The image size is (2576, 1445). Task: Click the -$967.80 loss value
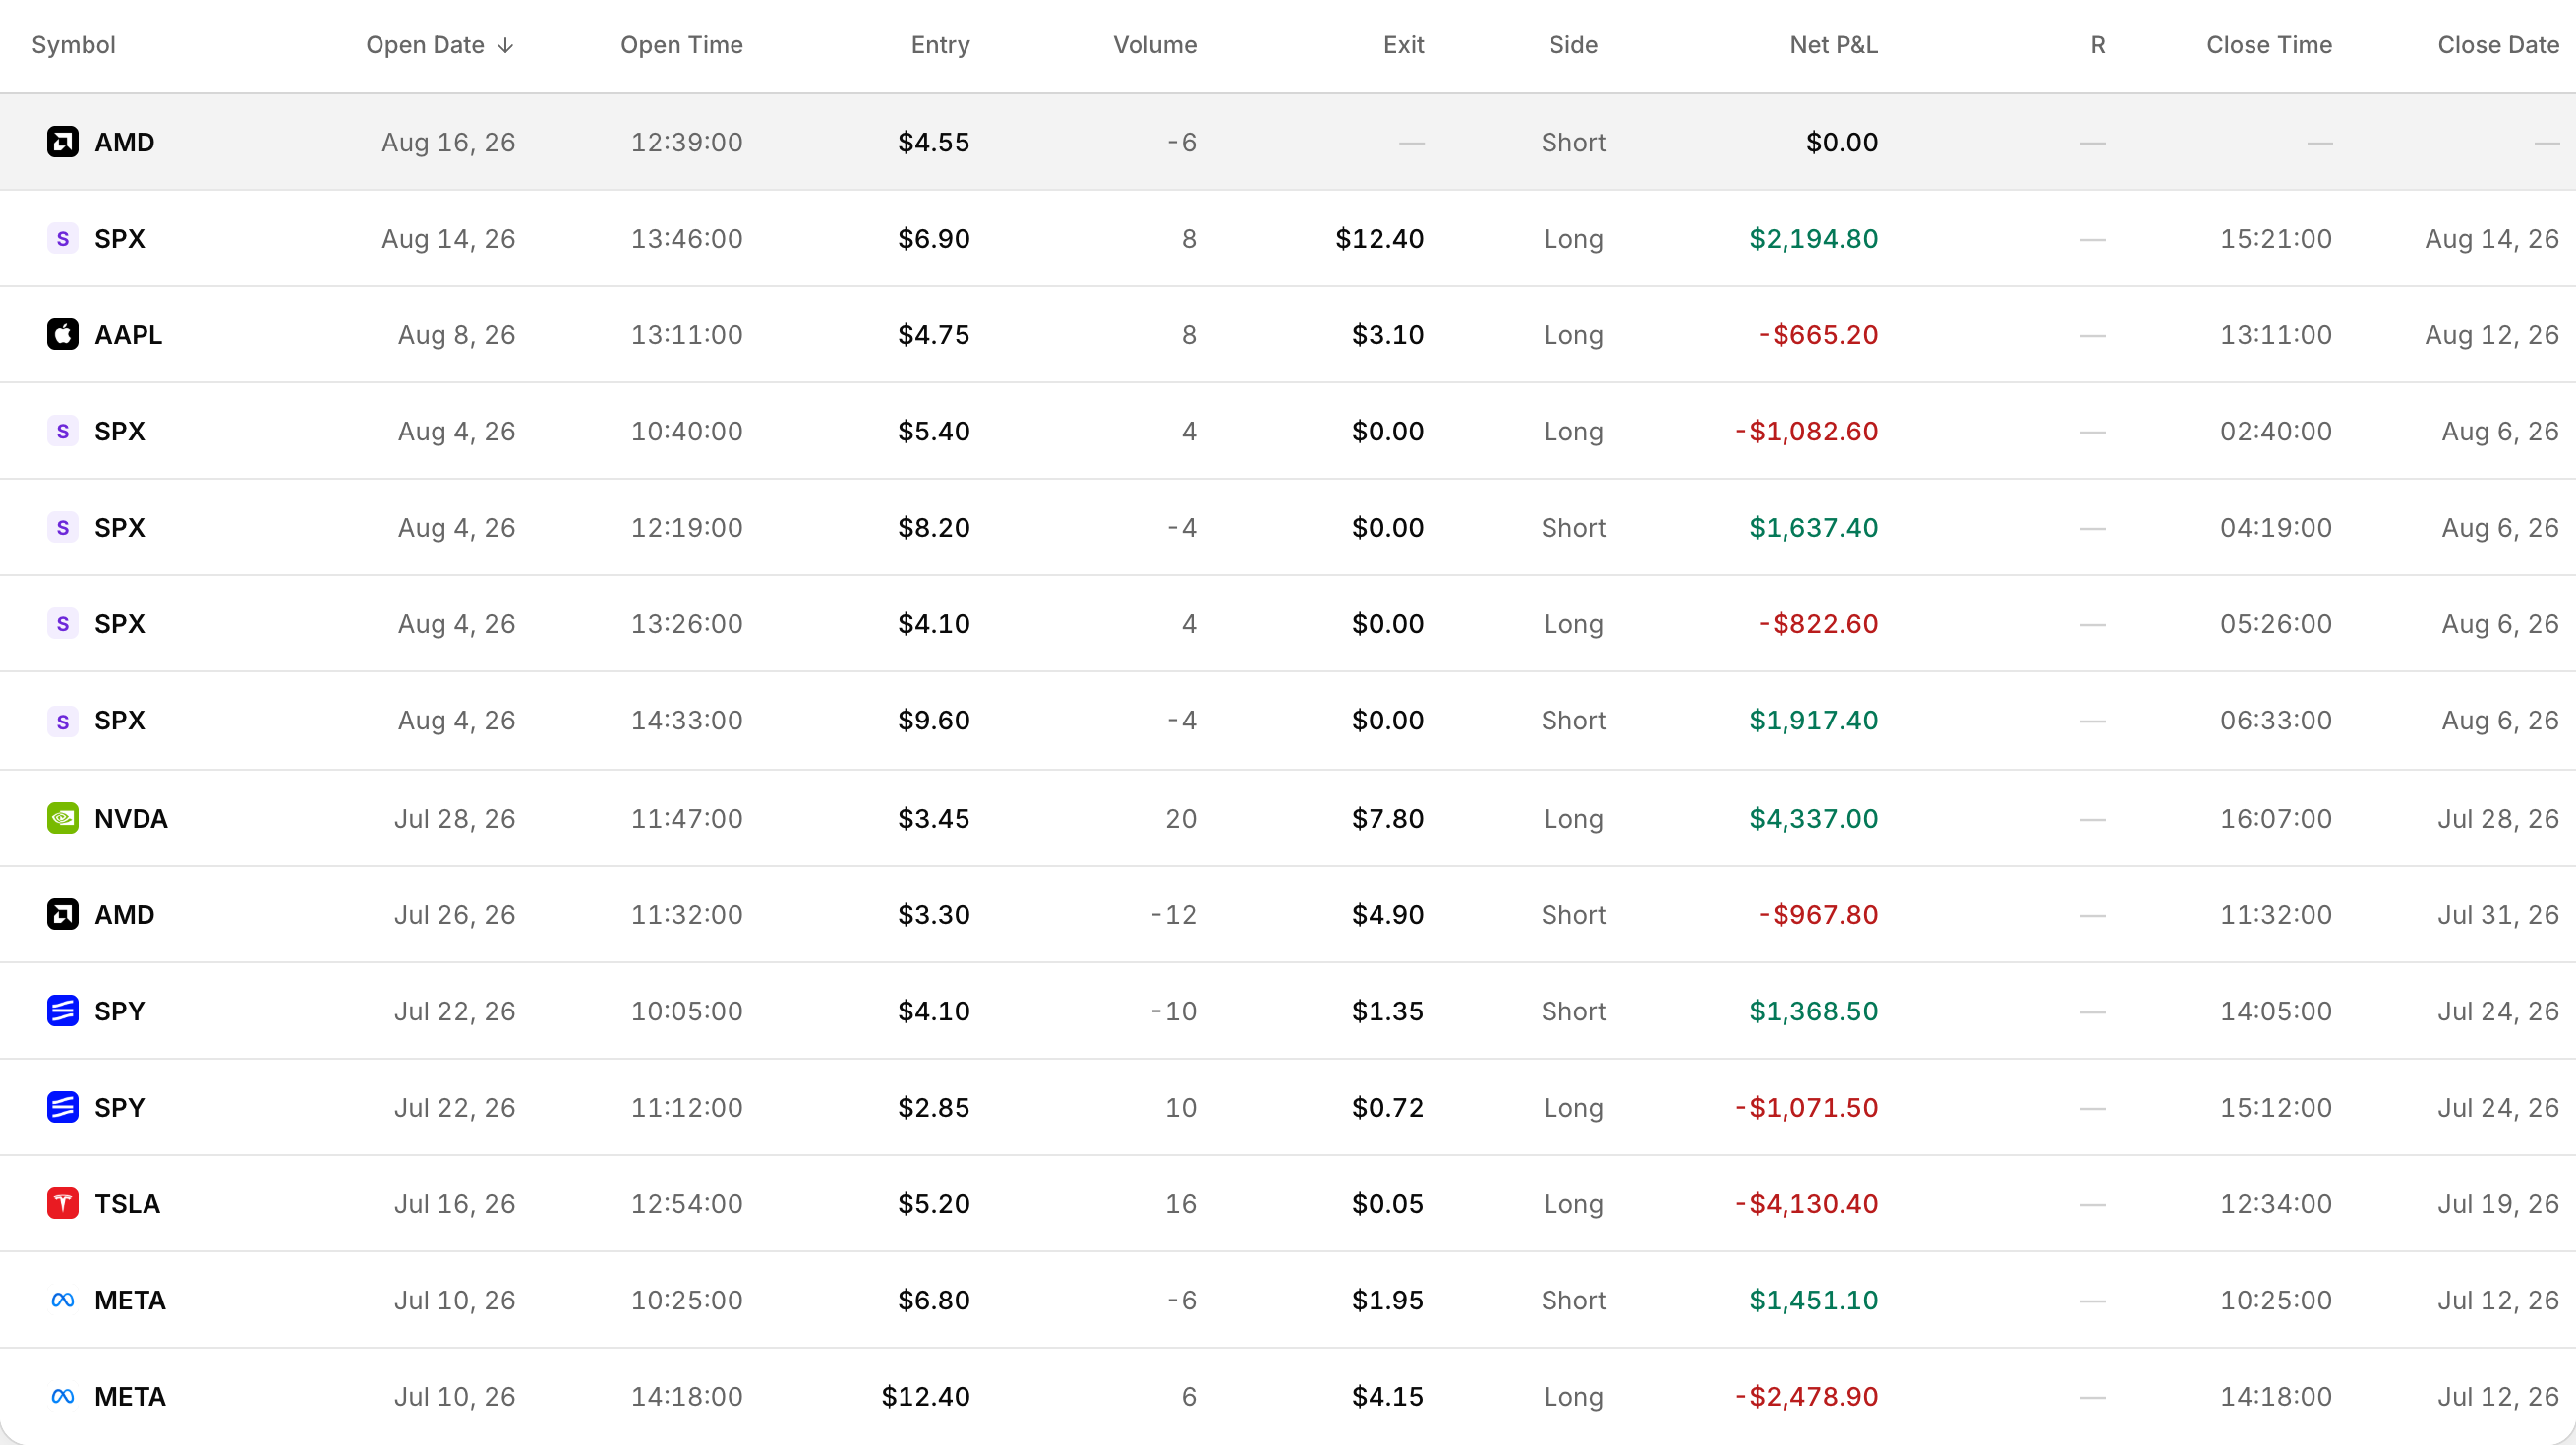(1818, 915)
